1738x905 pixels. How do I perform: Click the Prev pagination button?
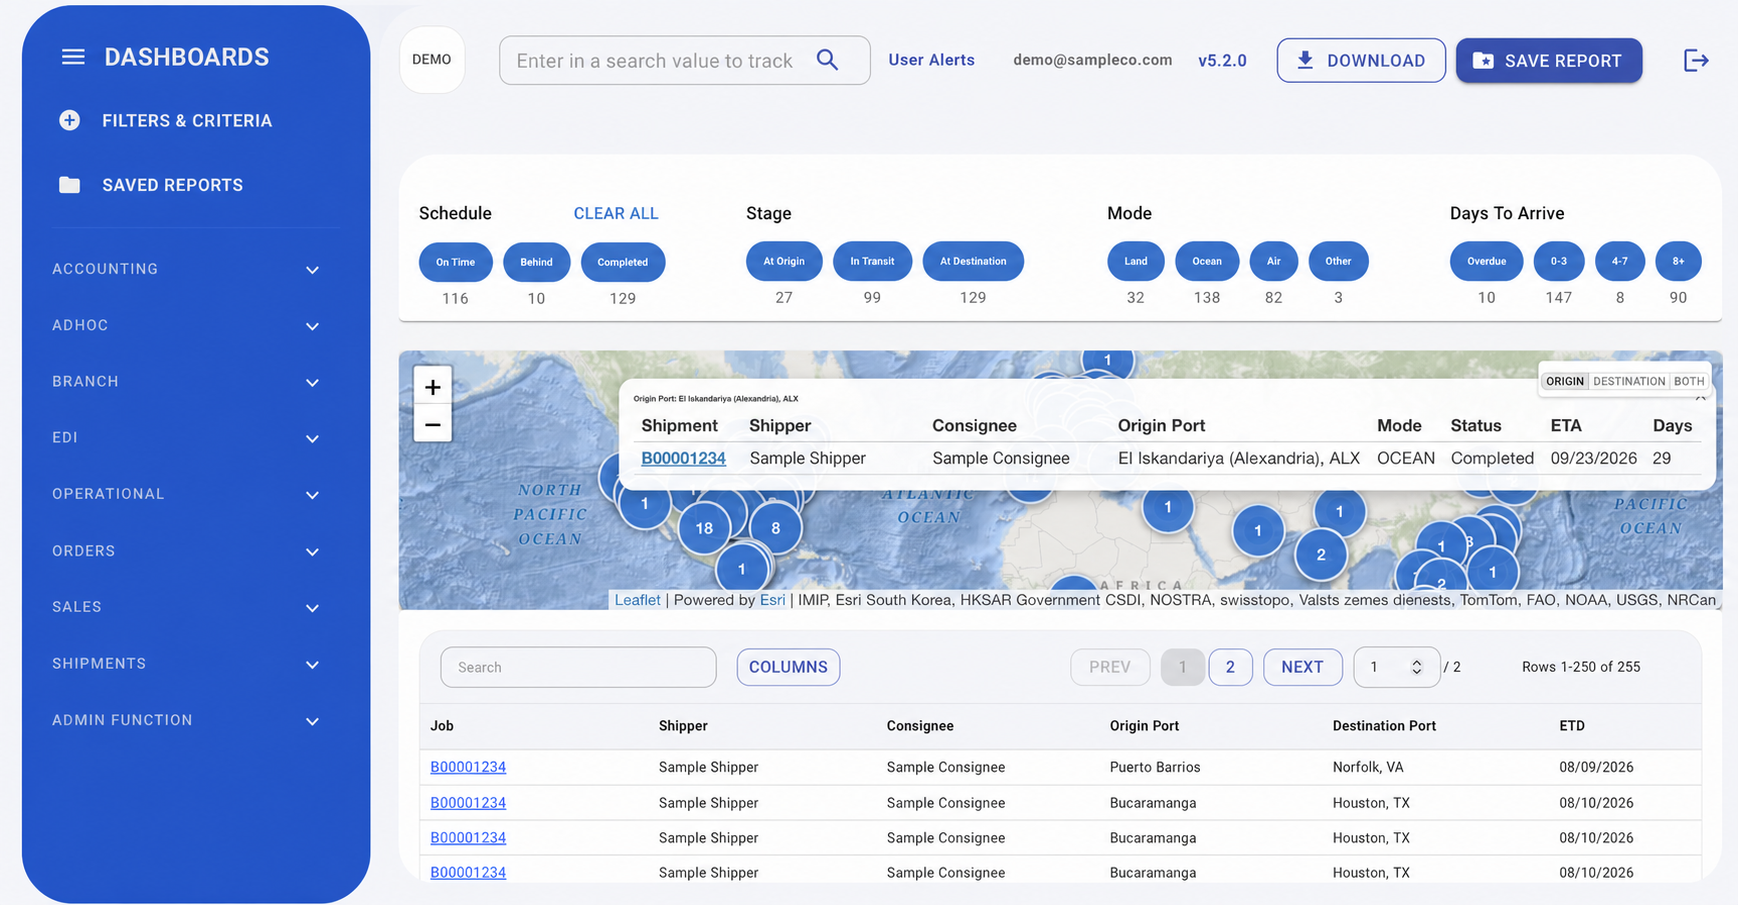pyautogui.click(x=1110, y=667)
